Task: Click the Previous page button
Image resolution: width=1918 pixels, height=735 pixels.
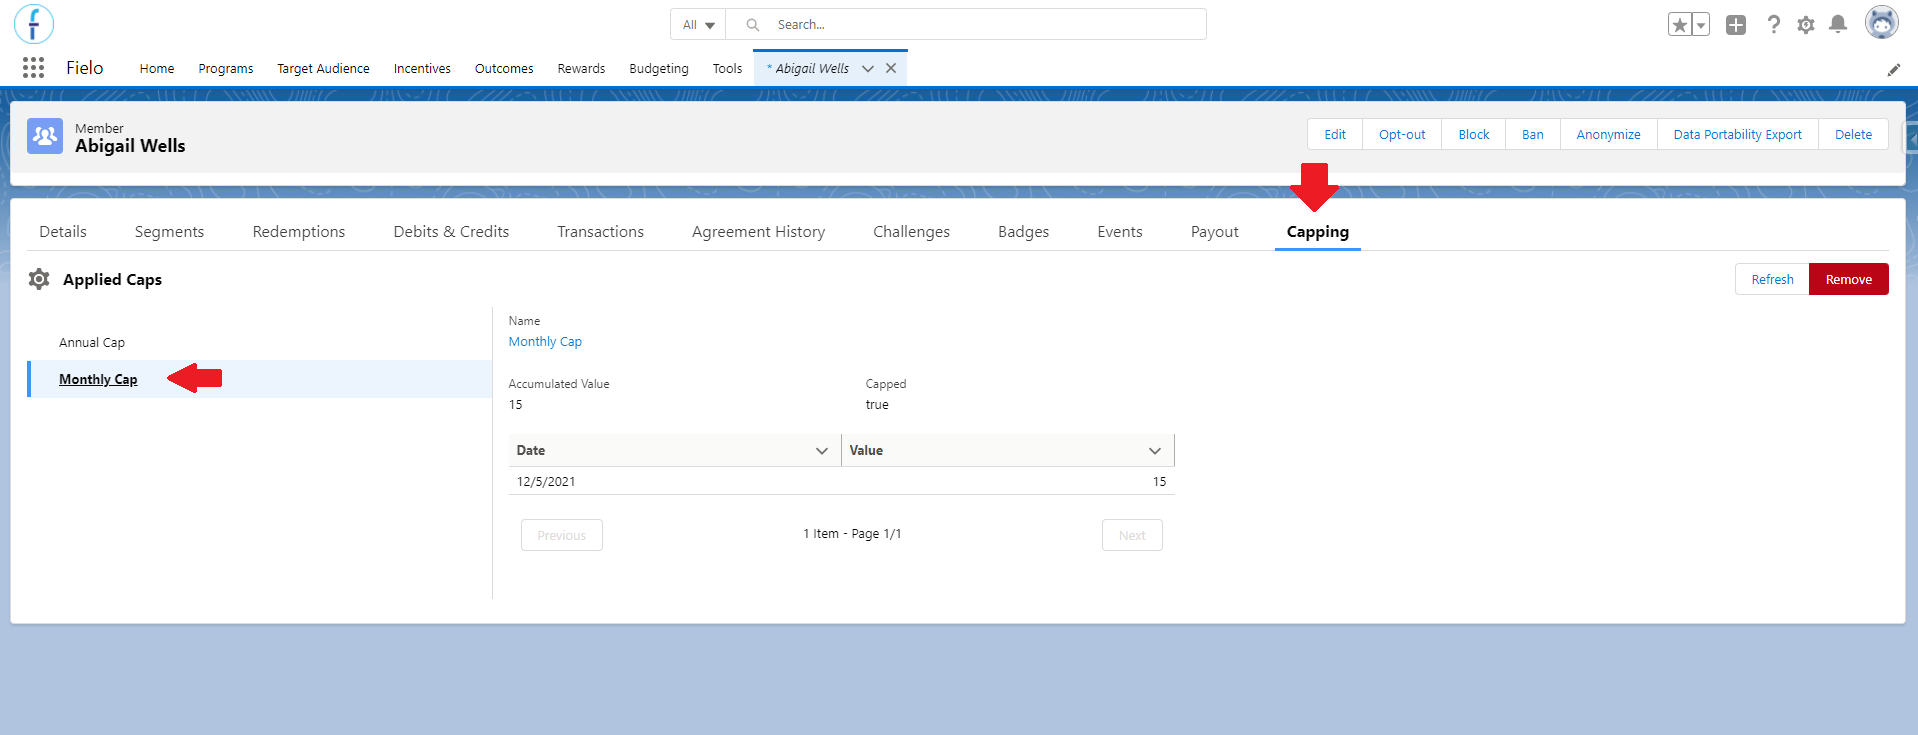Action: point(562,535)
